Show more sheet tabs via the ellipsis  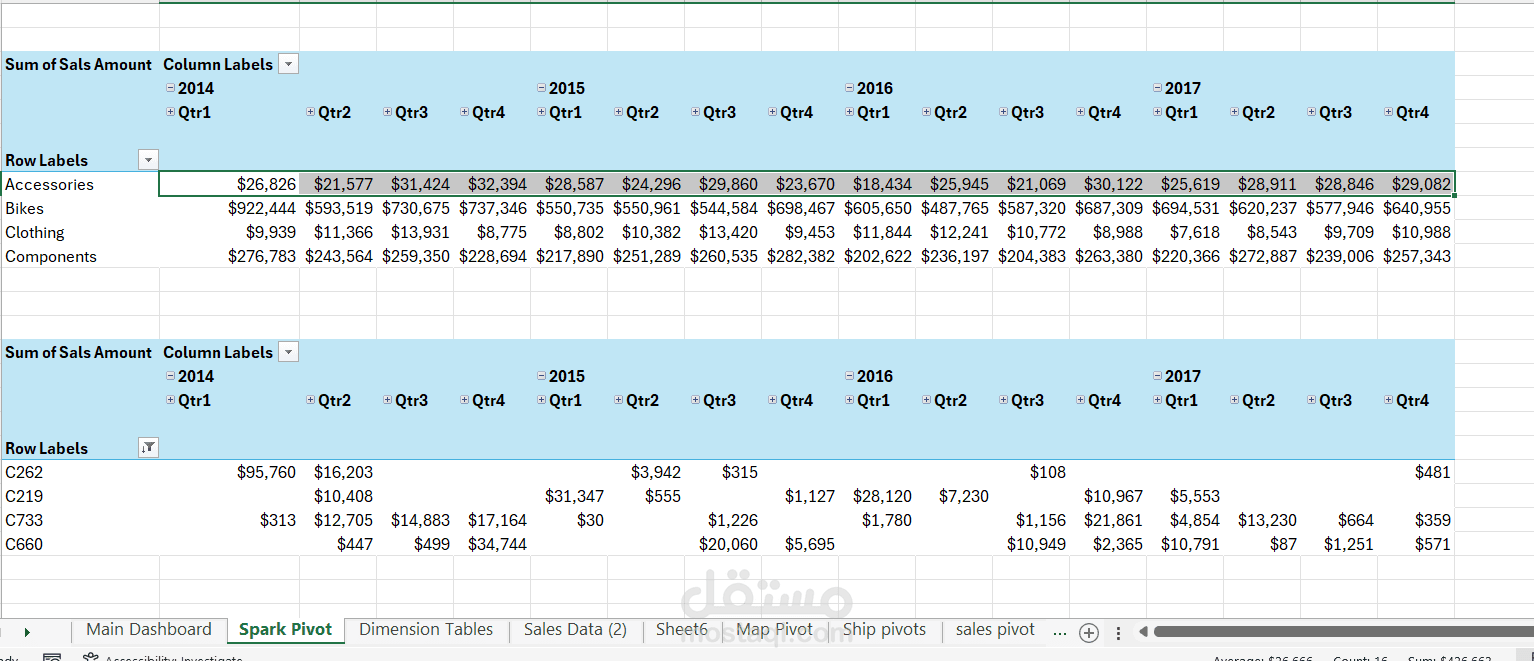click(1060, 632)
